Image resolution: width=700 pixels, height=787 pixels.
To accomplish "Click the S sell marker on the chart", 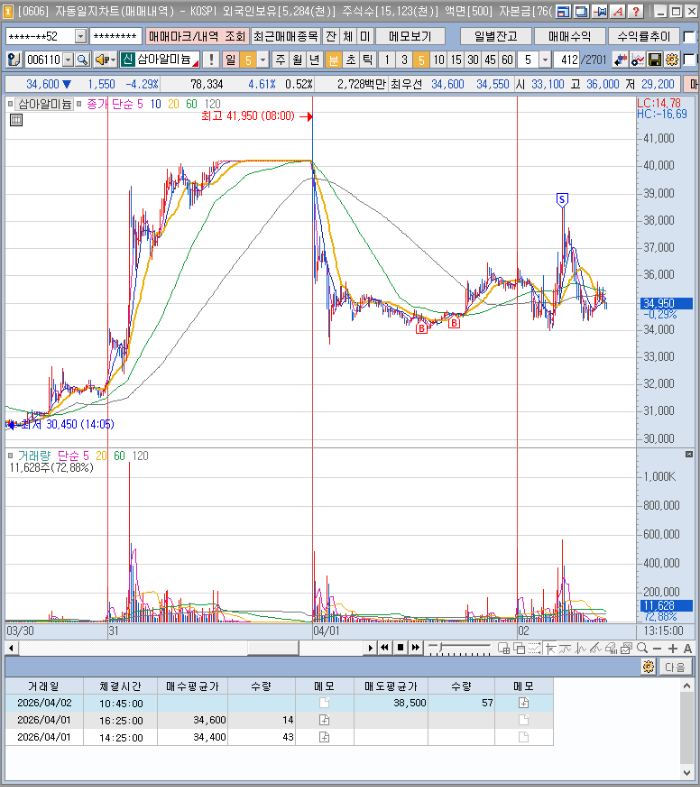I will [562, 200].
